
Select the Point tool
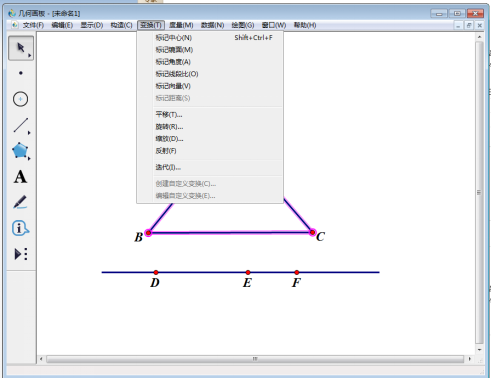(21, 73)
